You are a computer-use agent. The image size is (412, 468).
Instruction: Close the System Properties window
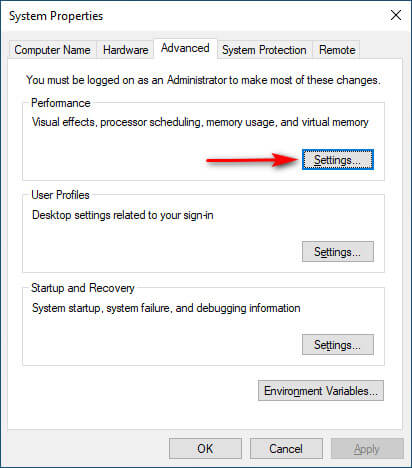(396, 15)
